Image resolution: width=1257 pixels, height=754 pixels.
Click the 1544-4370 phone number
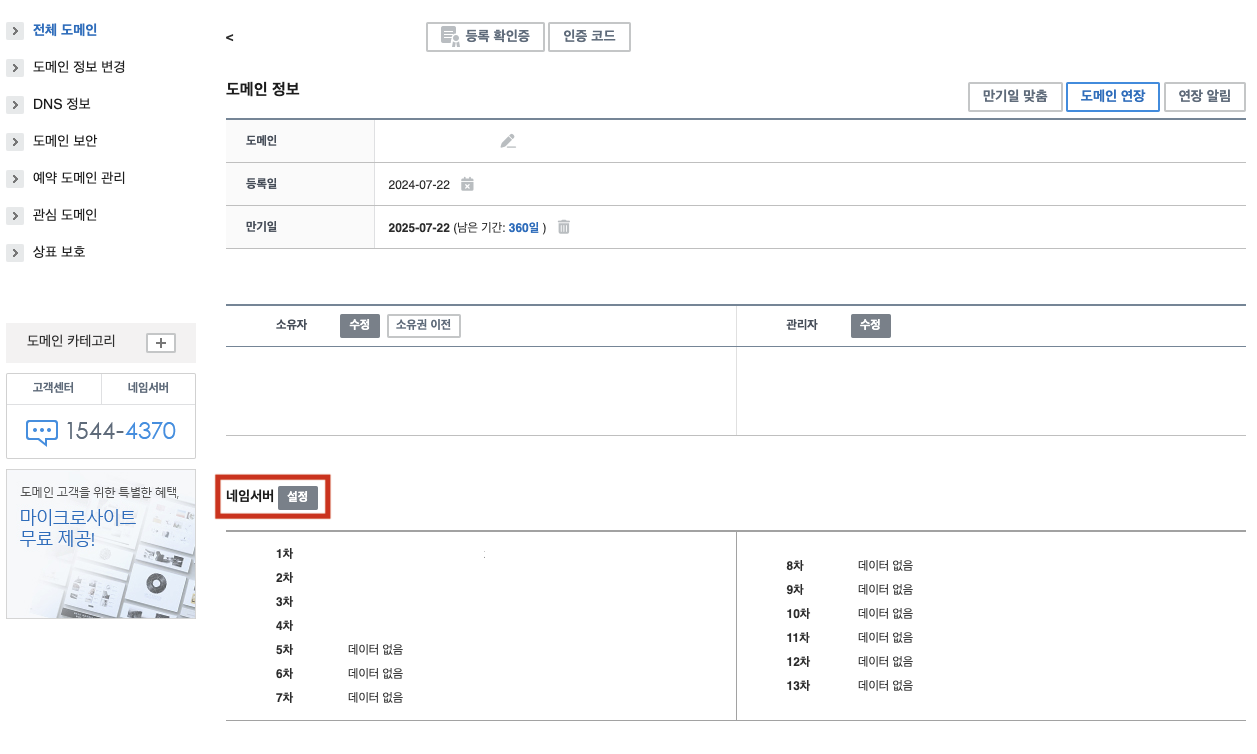(121, 432)
